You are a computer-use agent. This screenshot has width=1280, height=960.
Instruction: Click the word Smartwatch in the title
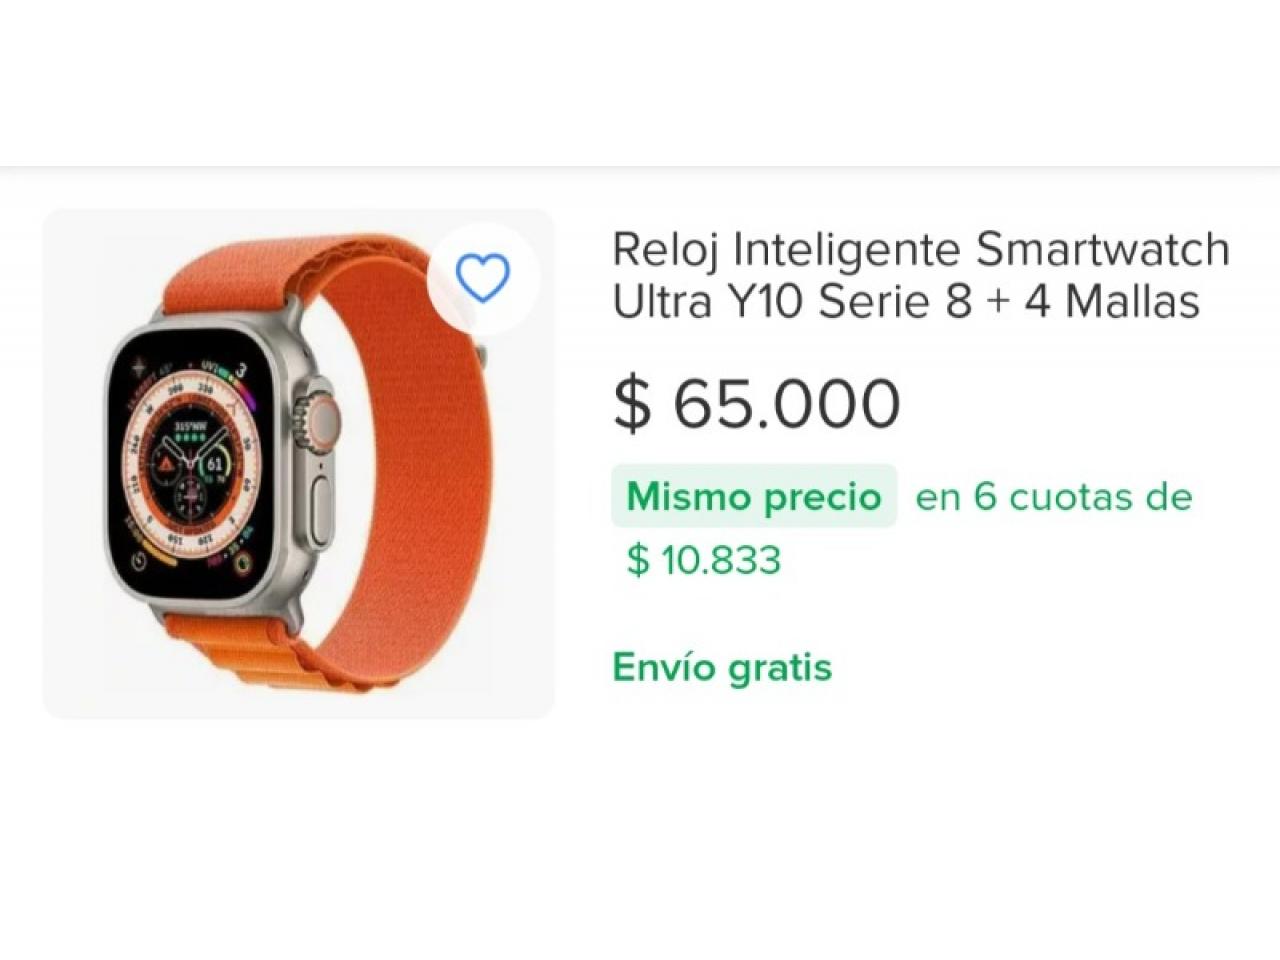(1103, 250)
